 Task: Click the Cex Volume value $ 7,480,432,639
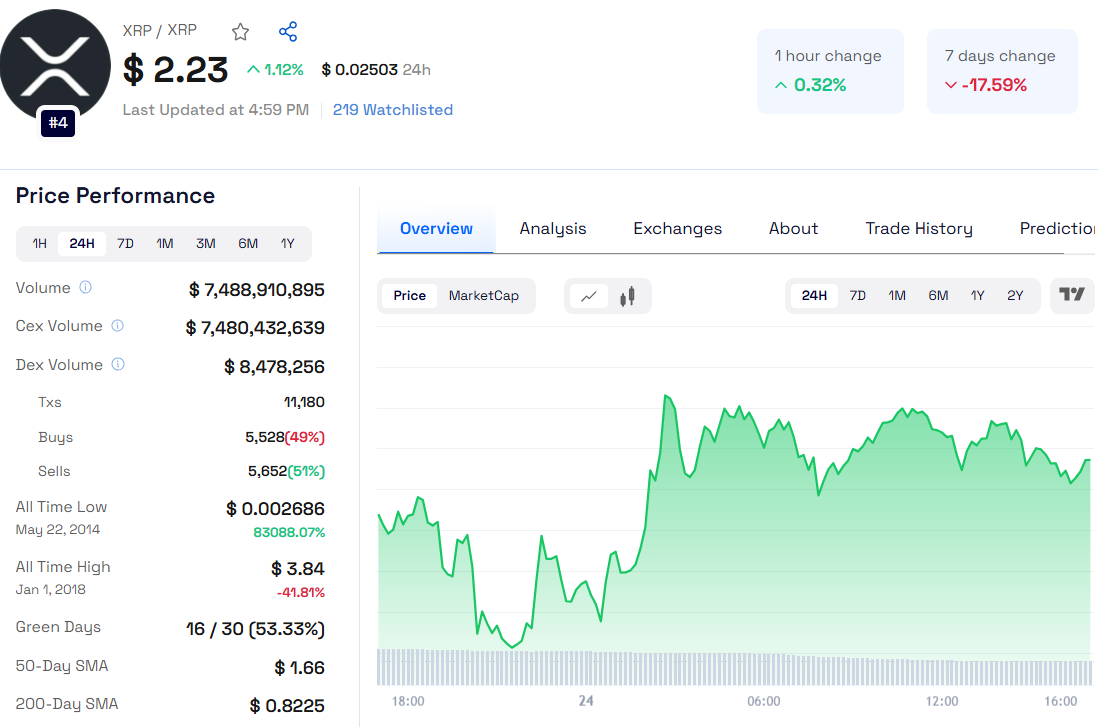point(255,328)
